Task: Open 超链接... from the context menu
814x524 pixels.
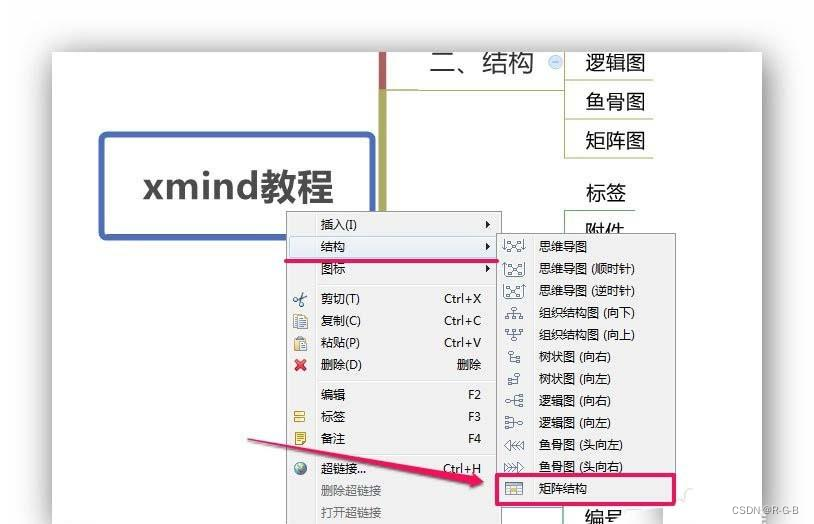Action: 394,468
